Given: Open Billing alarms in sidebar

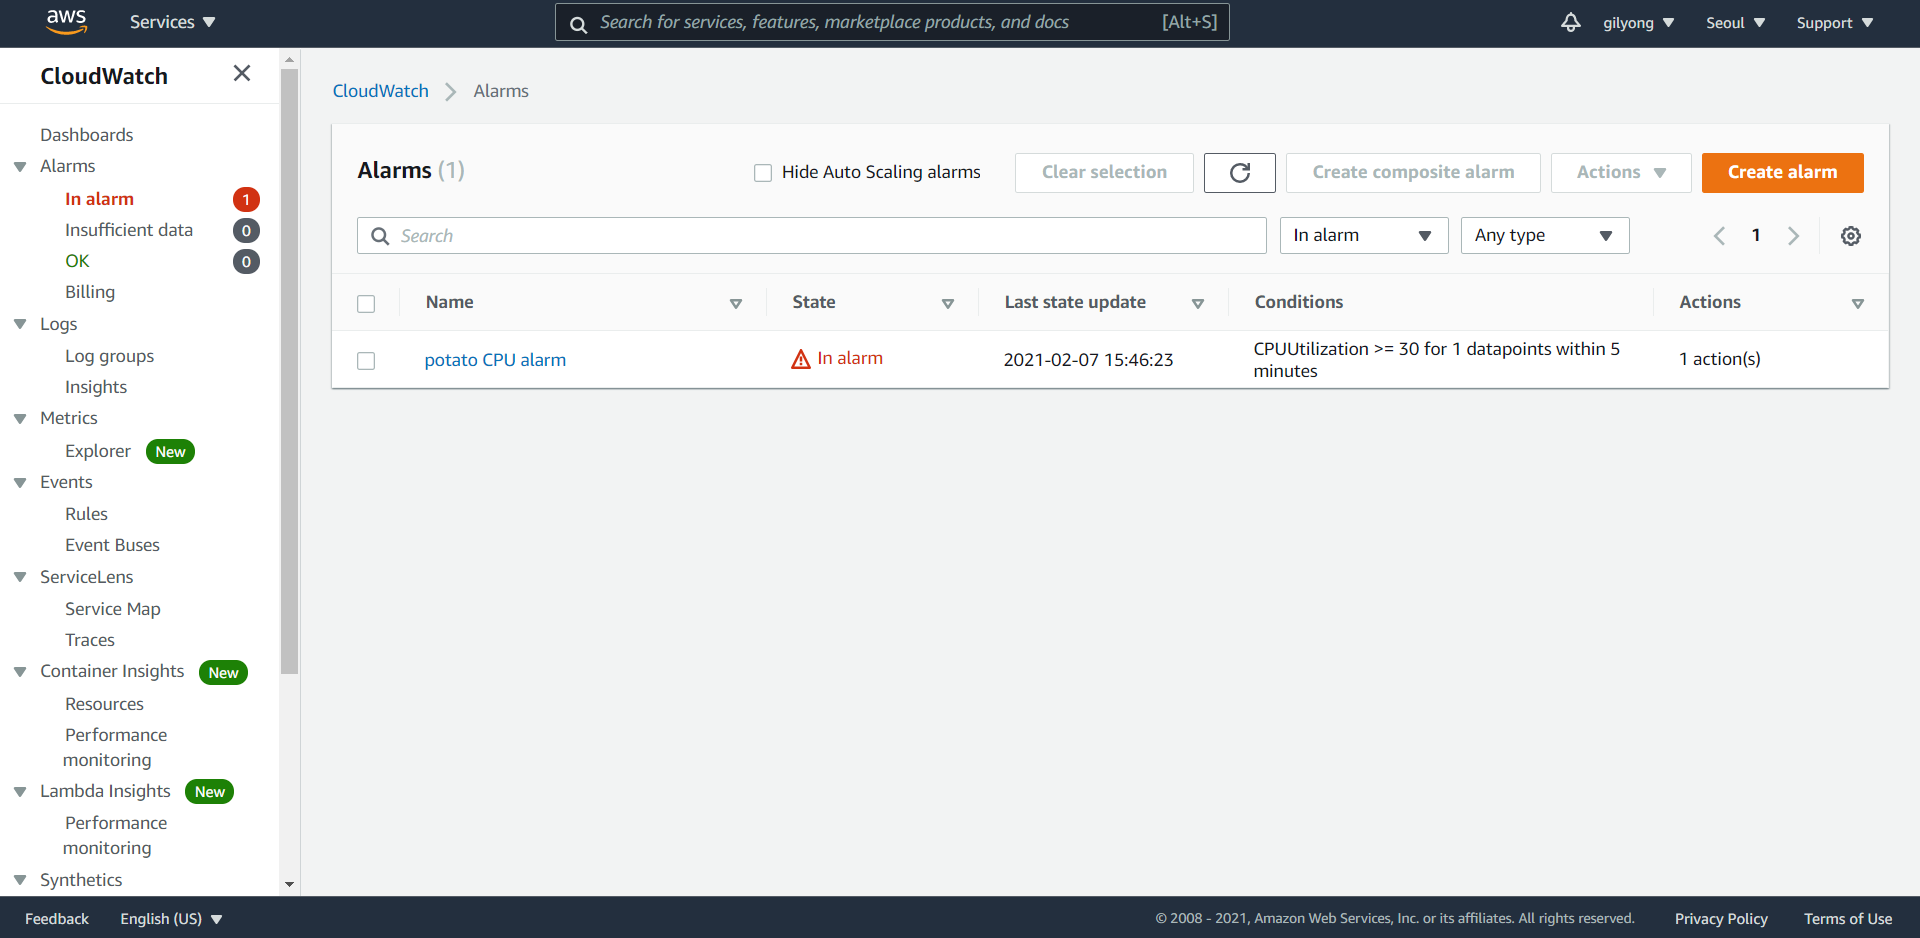Looking at the screenshot, I should [x=90, y=292].
